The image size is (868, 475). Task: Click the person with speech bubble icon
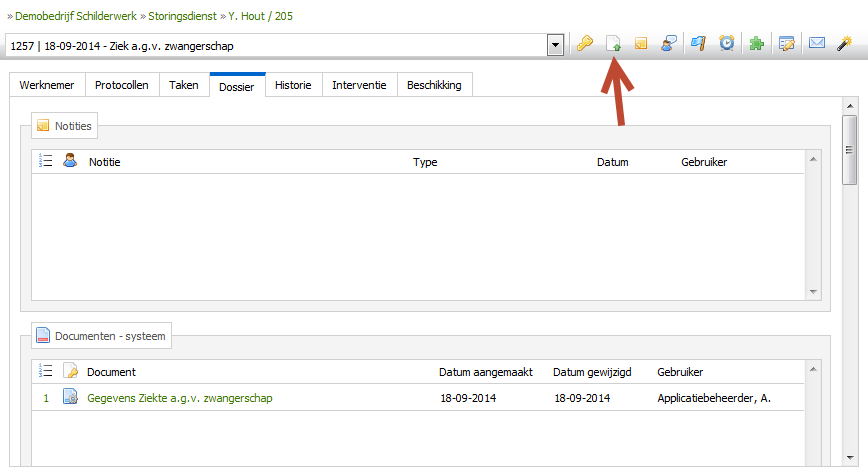pos(669,44)
